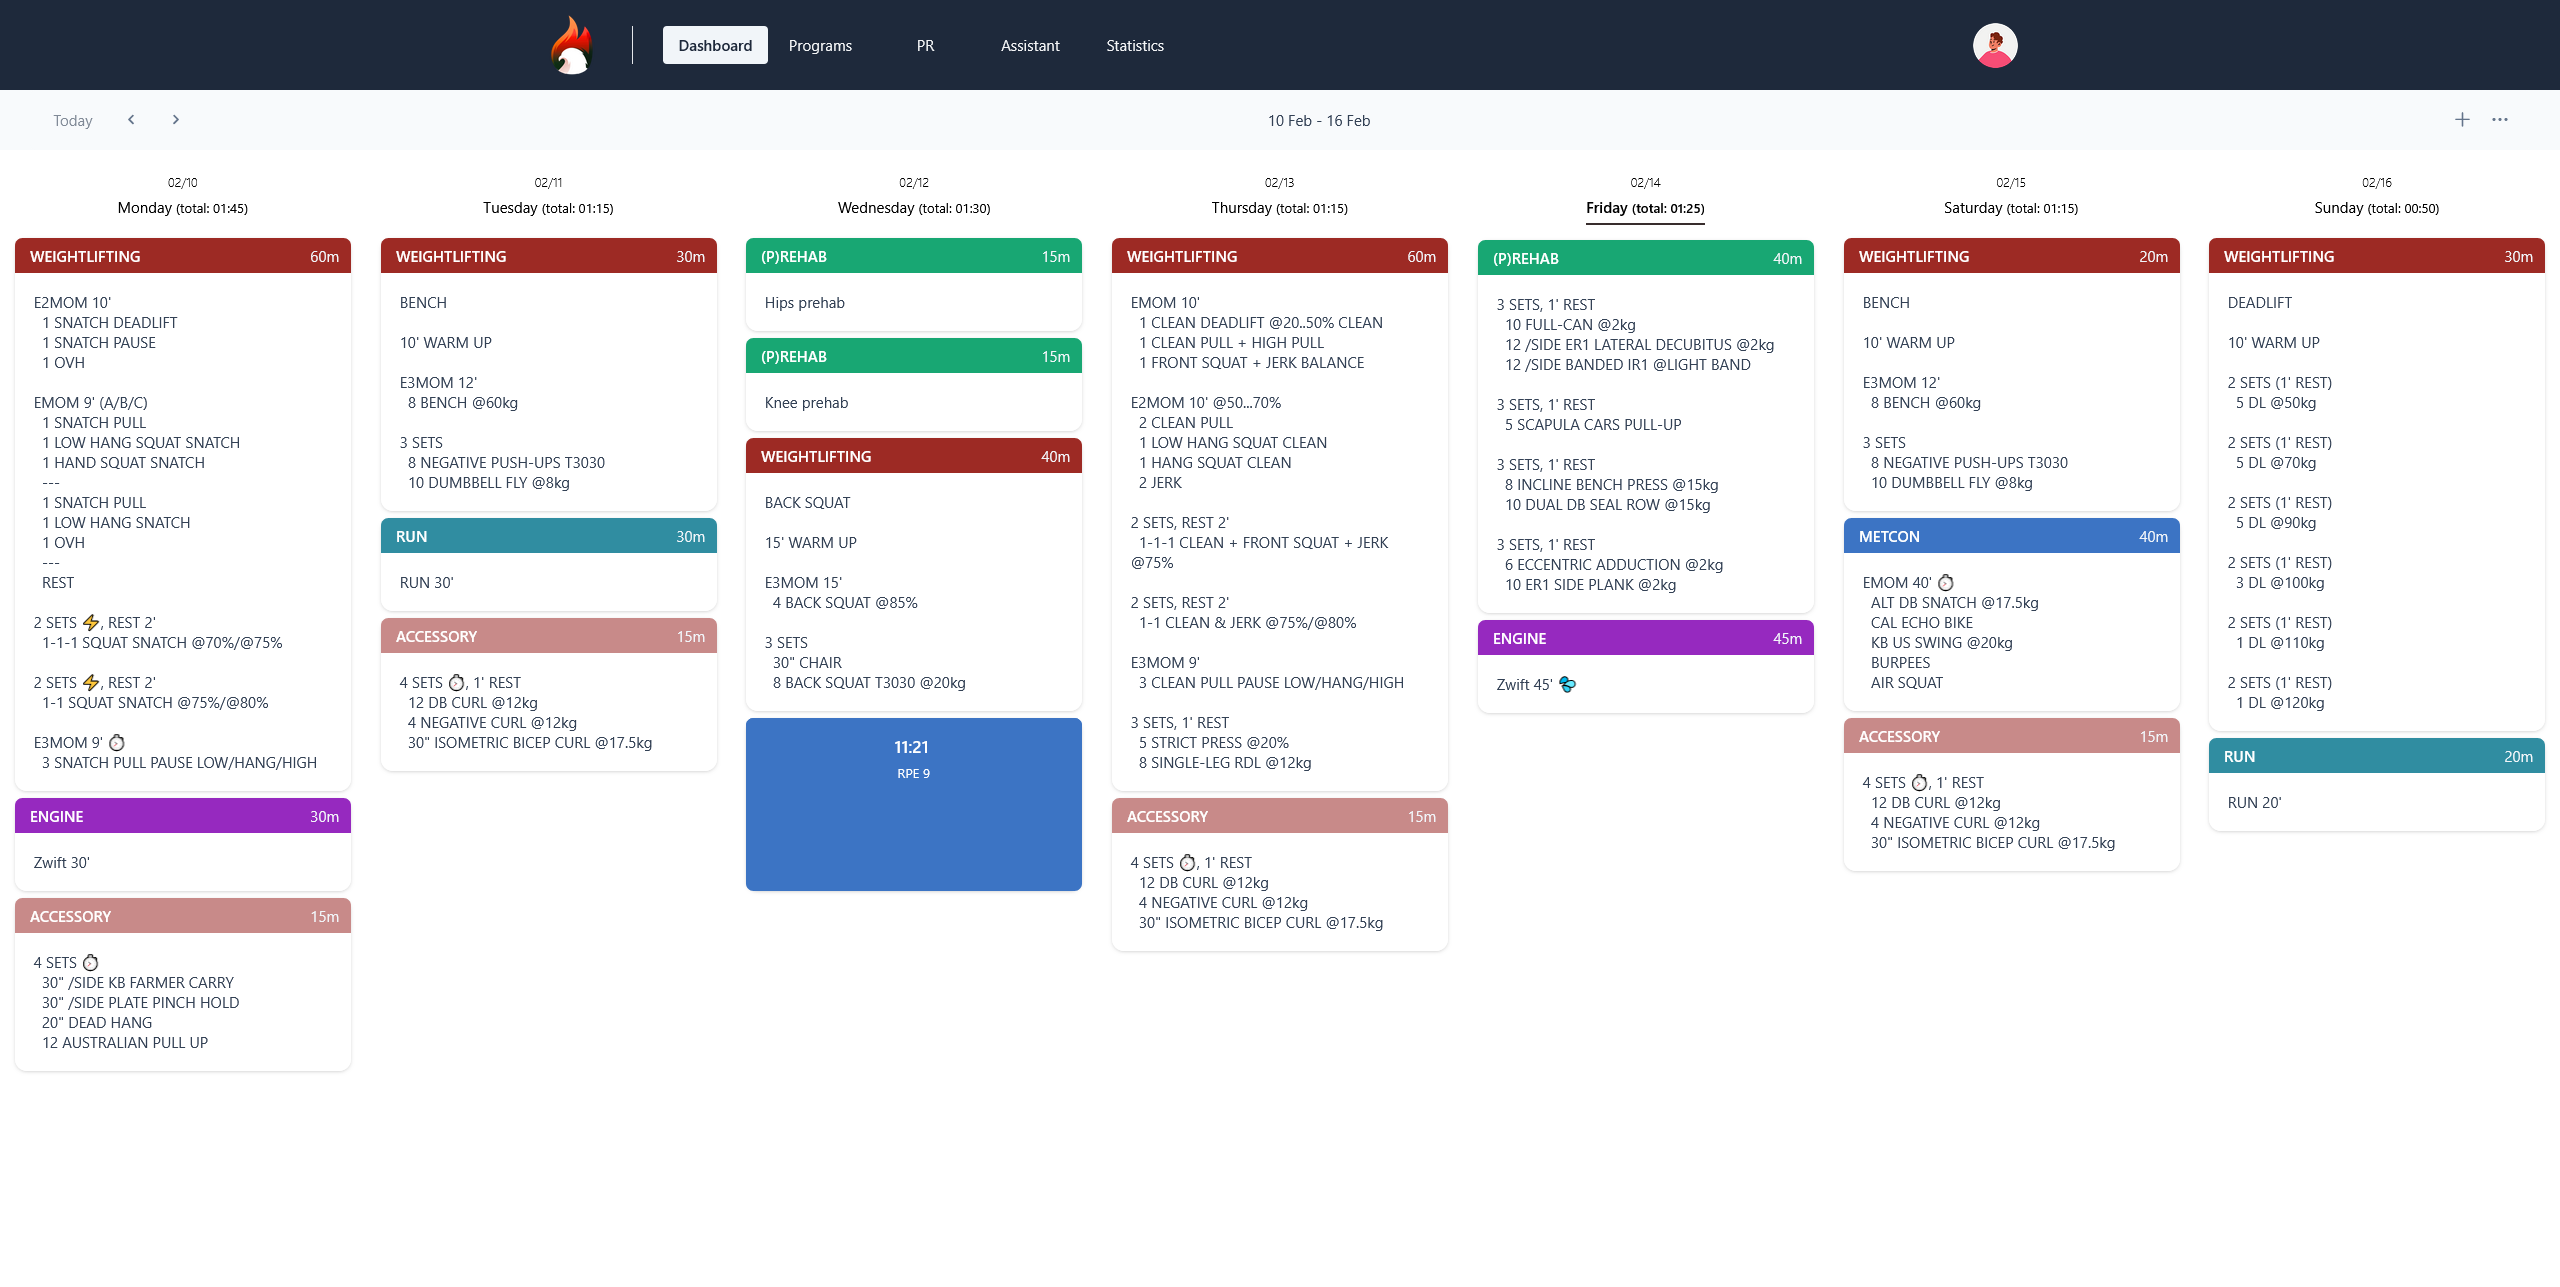2560x1287 pixels.
Task: Open Tuesday's RUN 30m block header
Action: click(x=548, y=536)
